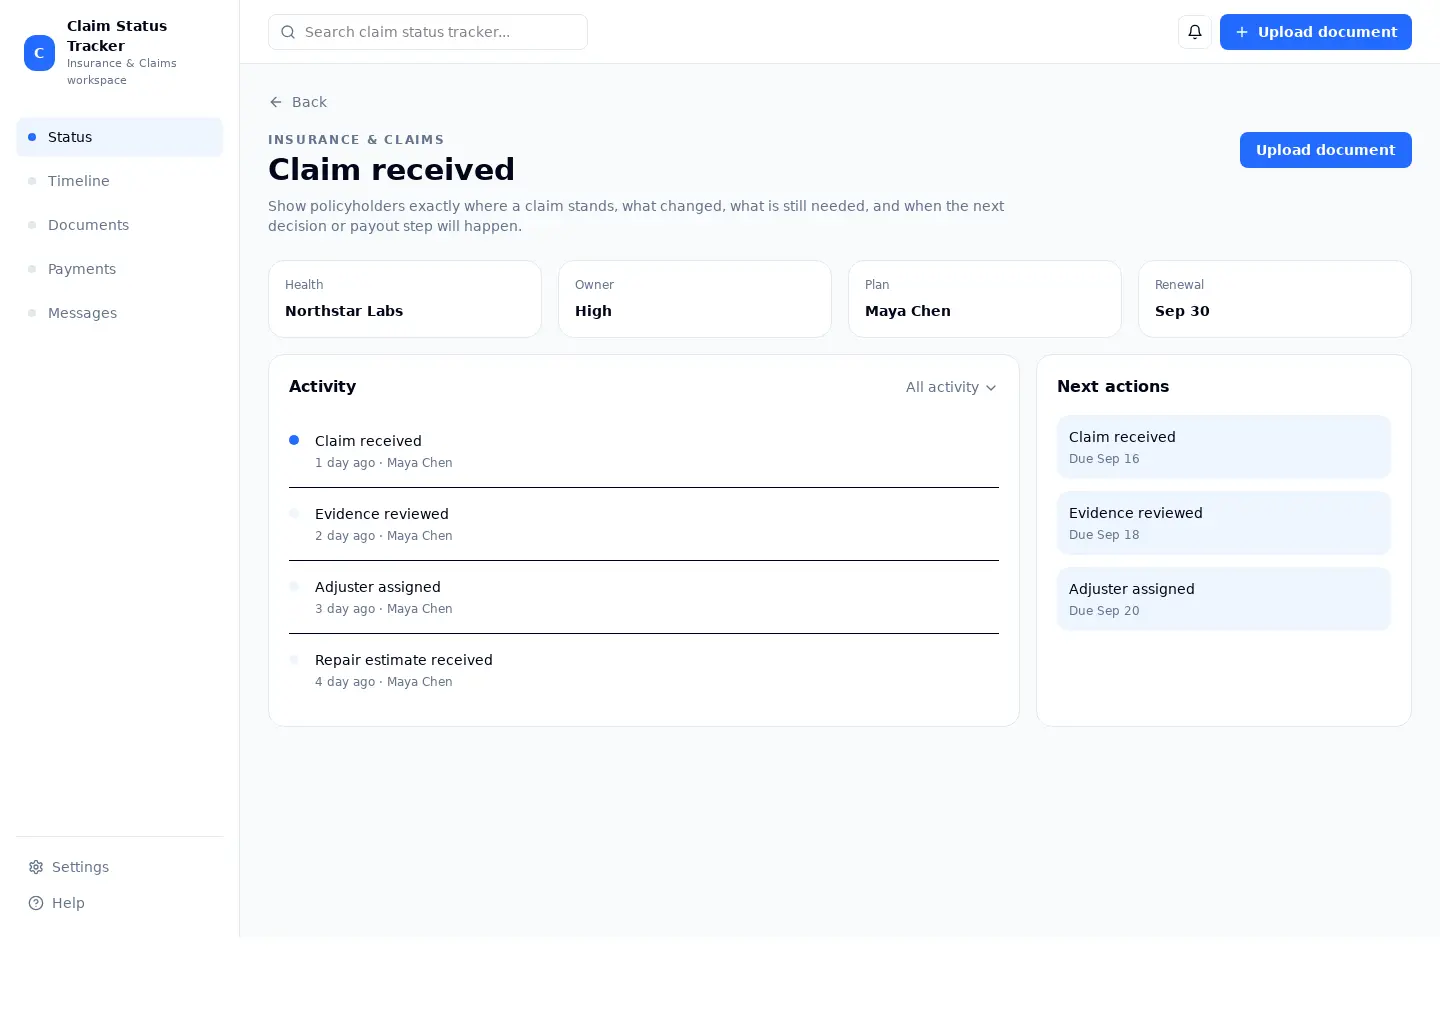Go to Documents in the sidebar
The width and height of the screenshot is (1440, 1024).
tap(120, 225)
